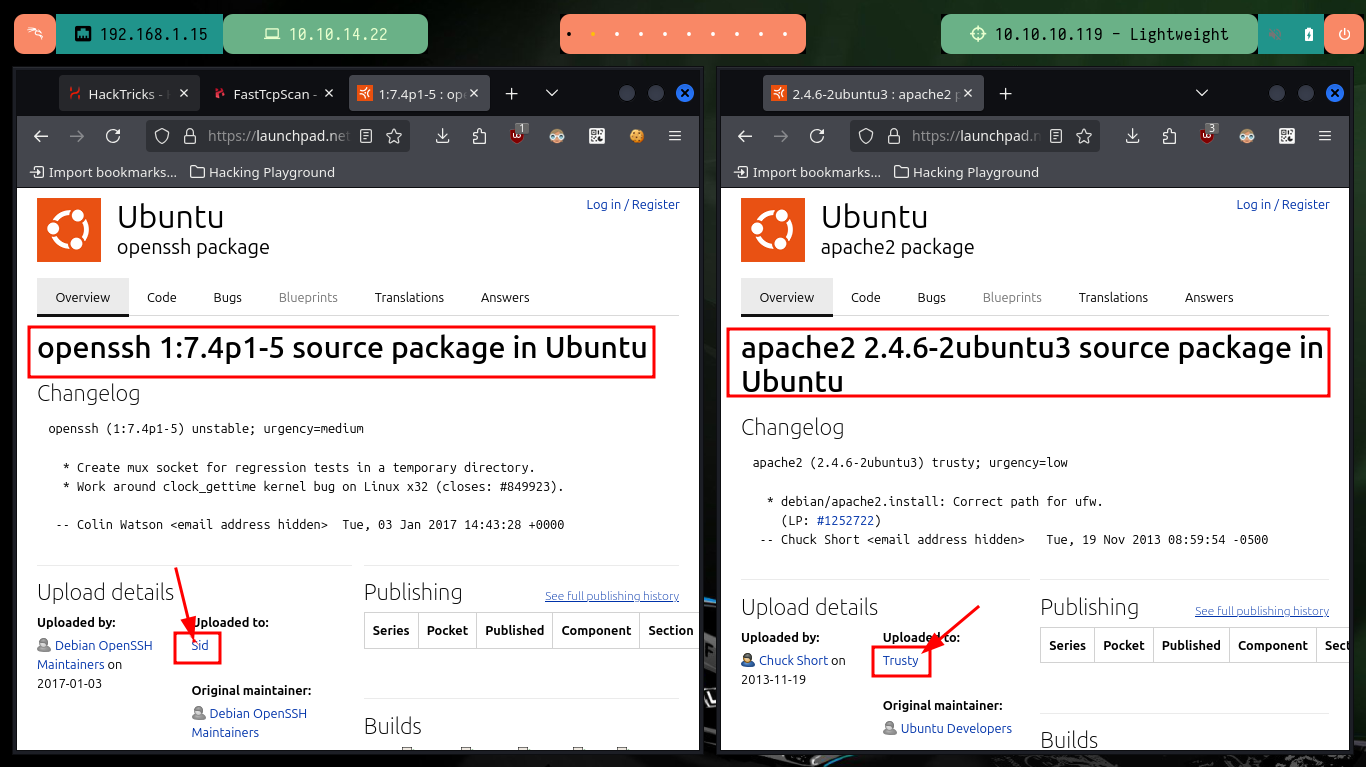Open downloads panel in apache2 window
1366x767 pixels.
[1133, 136]
